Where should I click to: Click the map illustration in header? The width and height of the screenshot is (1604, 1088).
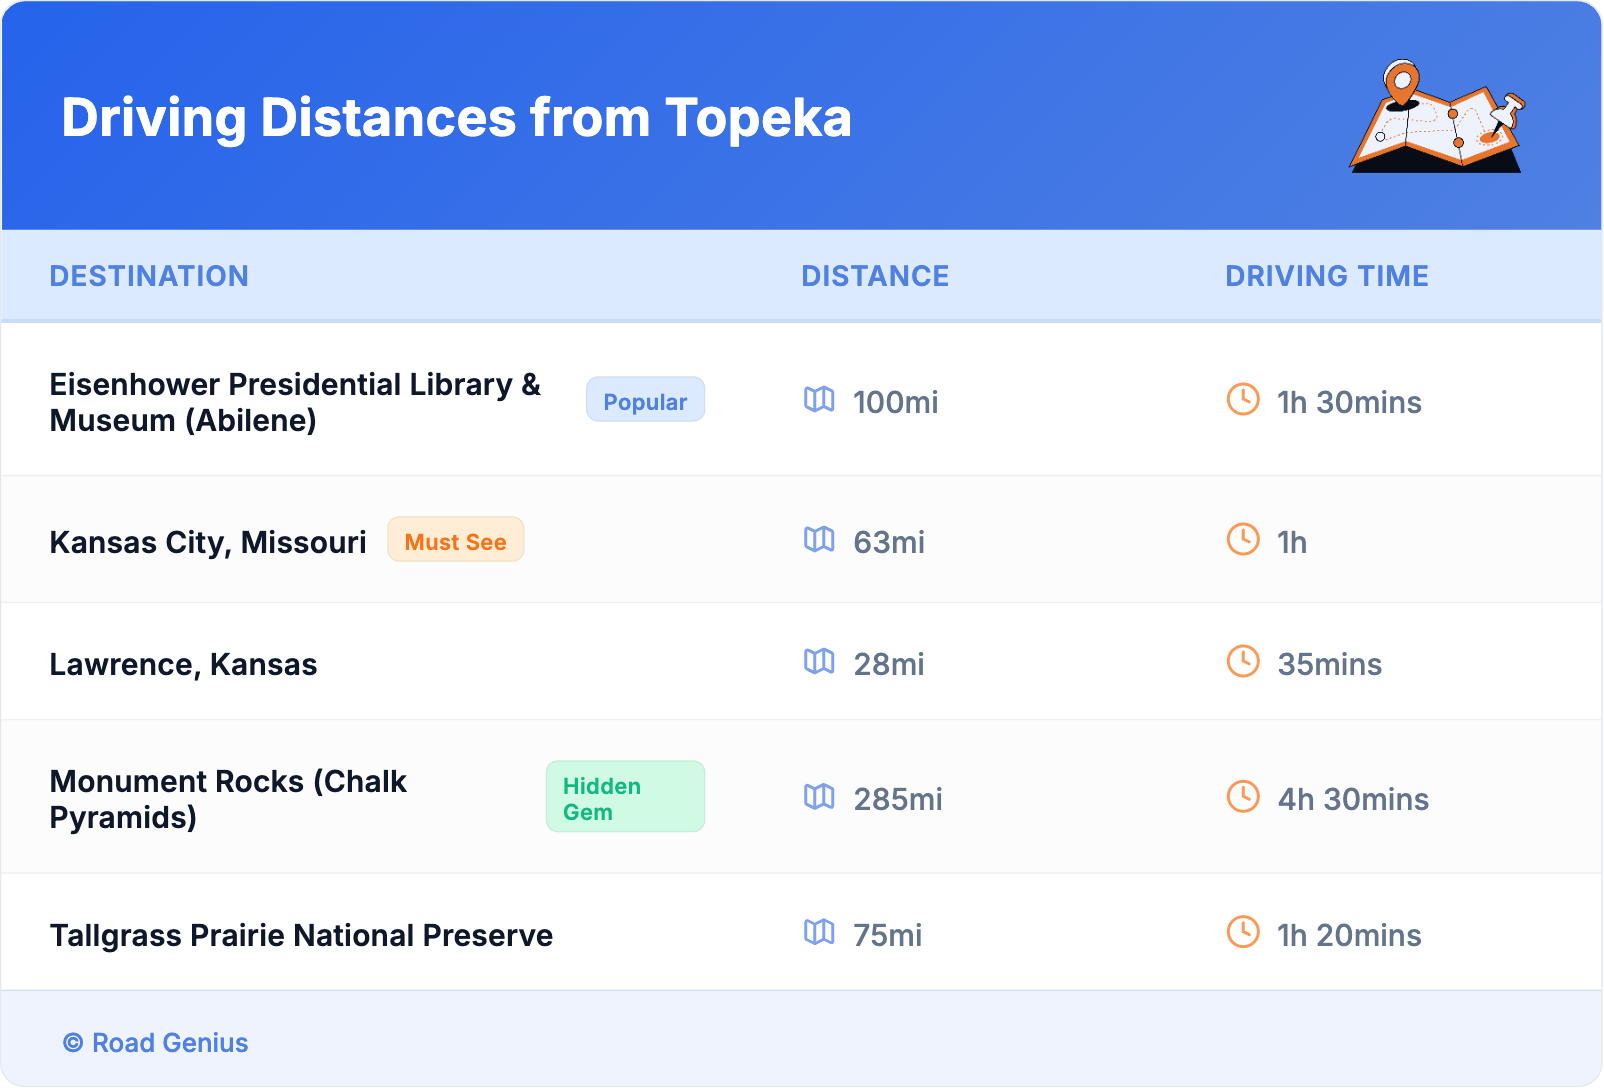point(1437,117)
